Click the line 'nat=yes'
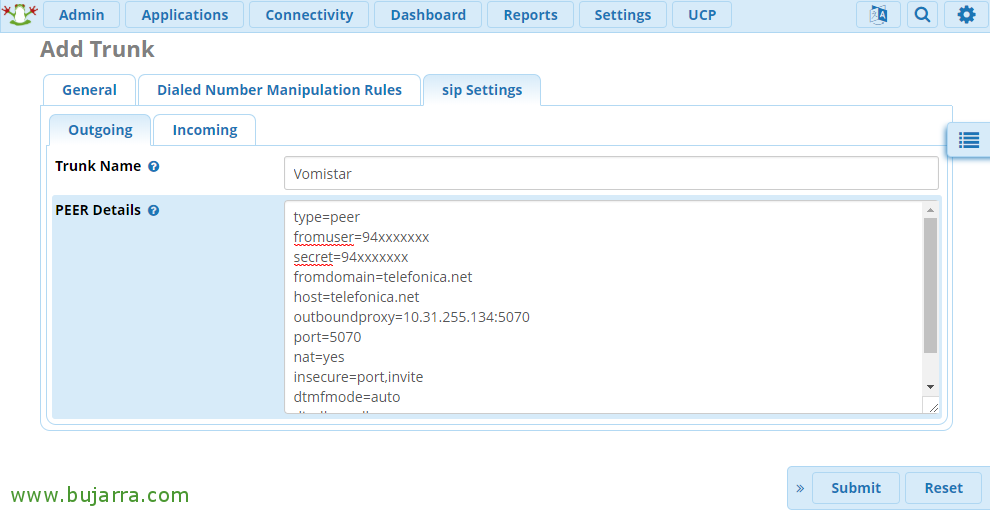Viewport: 990px width, 517px height. coord(319,357)
